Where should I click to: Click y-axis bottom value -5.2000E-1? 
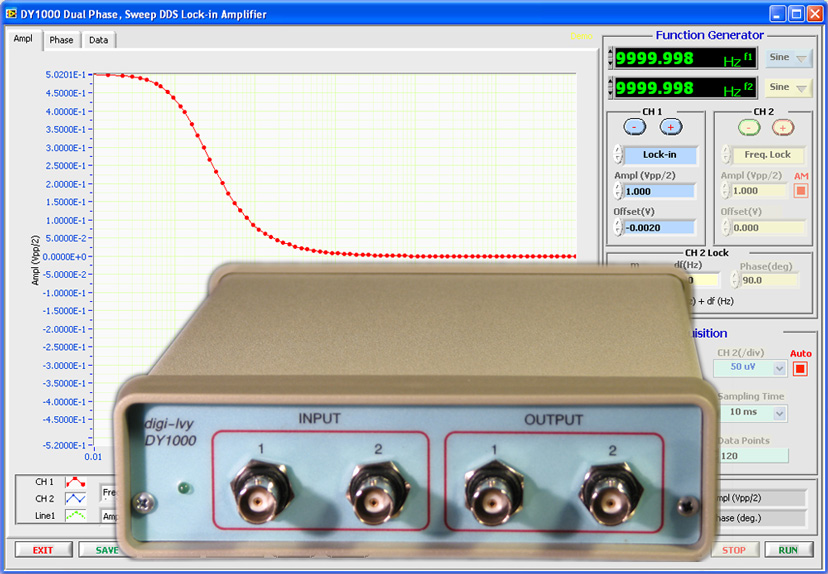point(64,445)
